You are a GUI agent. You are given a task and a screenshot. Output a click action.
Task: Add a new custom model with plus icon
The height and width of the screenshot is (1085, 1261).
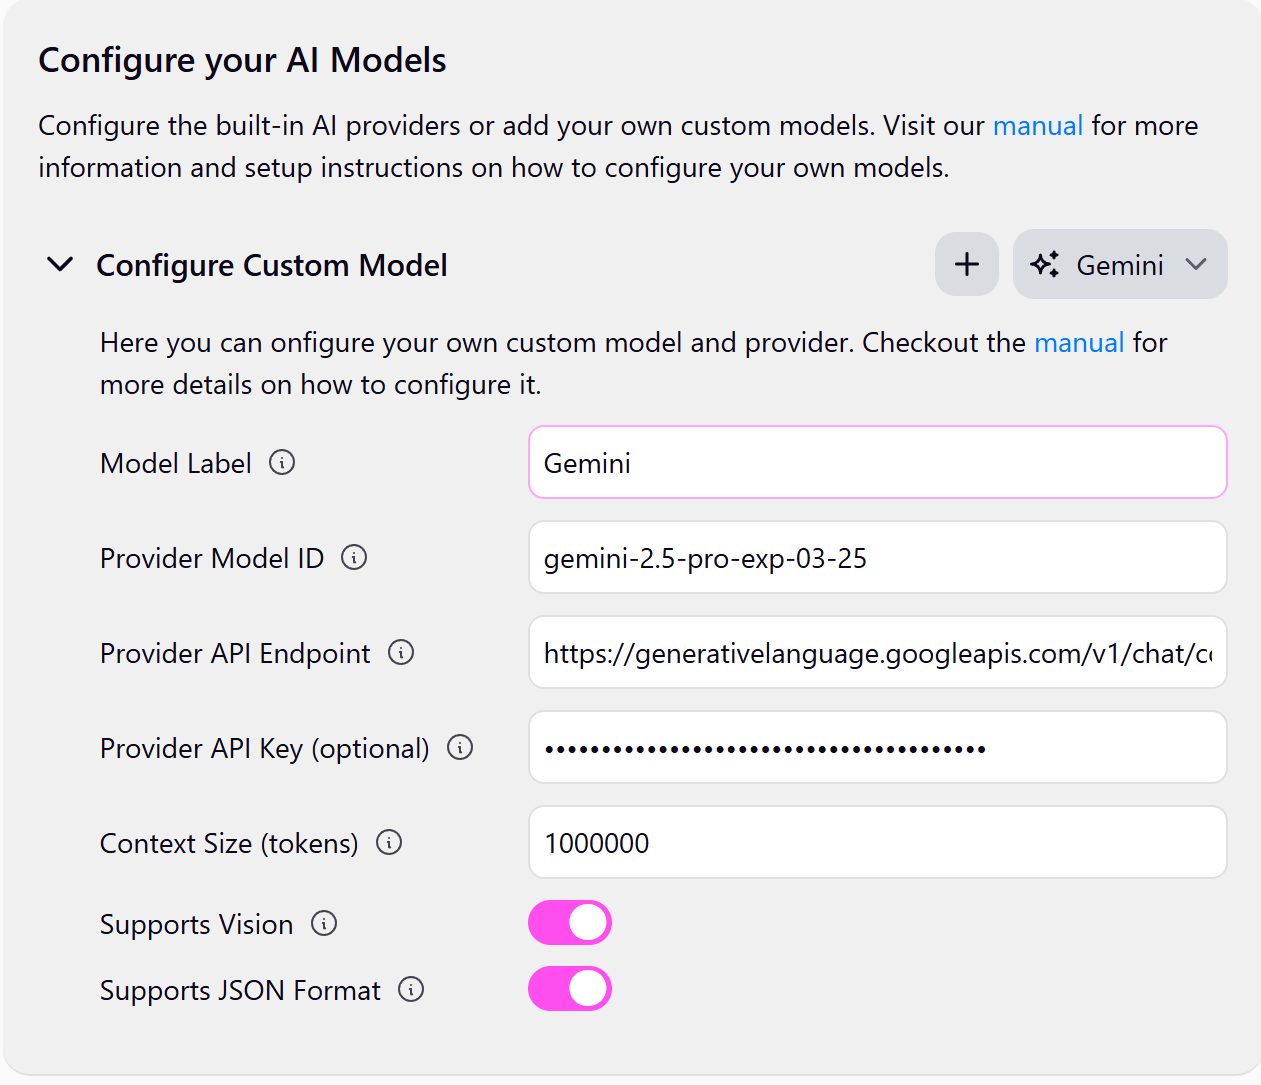[967, 264]
